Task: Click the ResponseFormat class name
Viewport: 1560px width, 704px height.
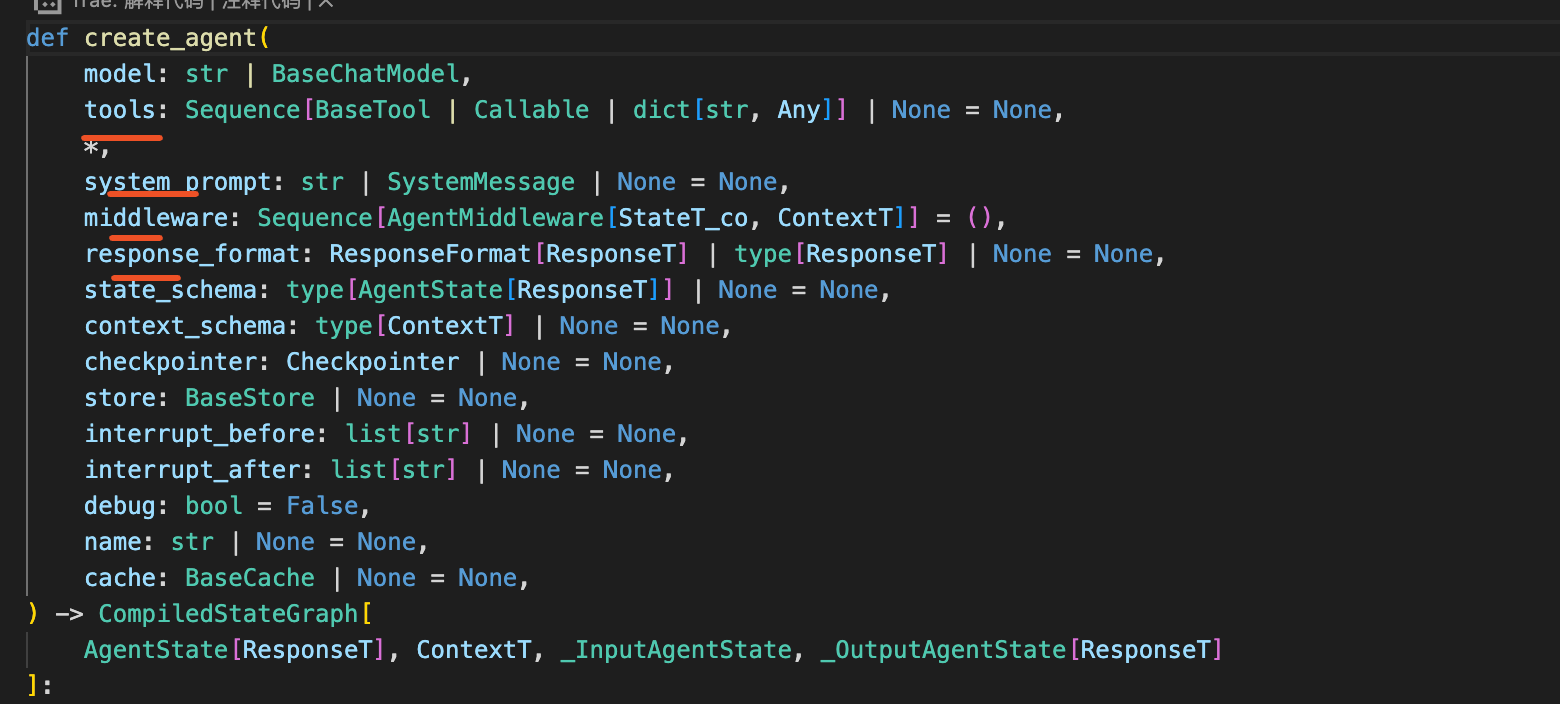Action: tap(430, 254)
